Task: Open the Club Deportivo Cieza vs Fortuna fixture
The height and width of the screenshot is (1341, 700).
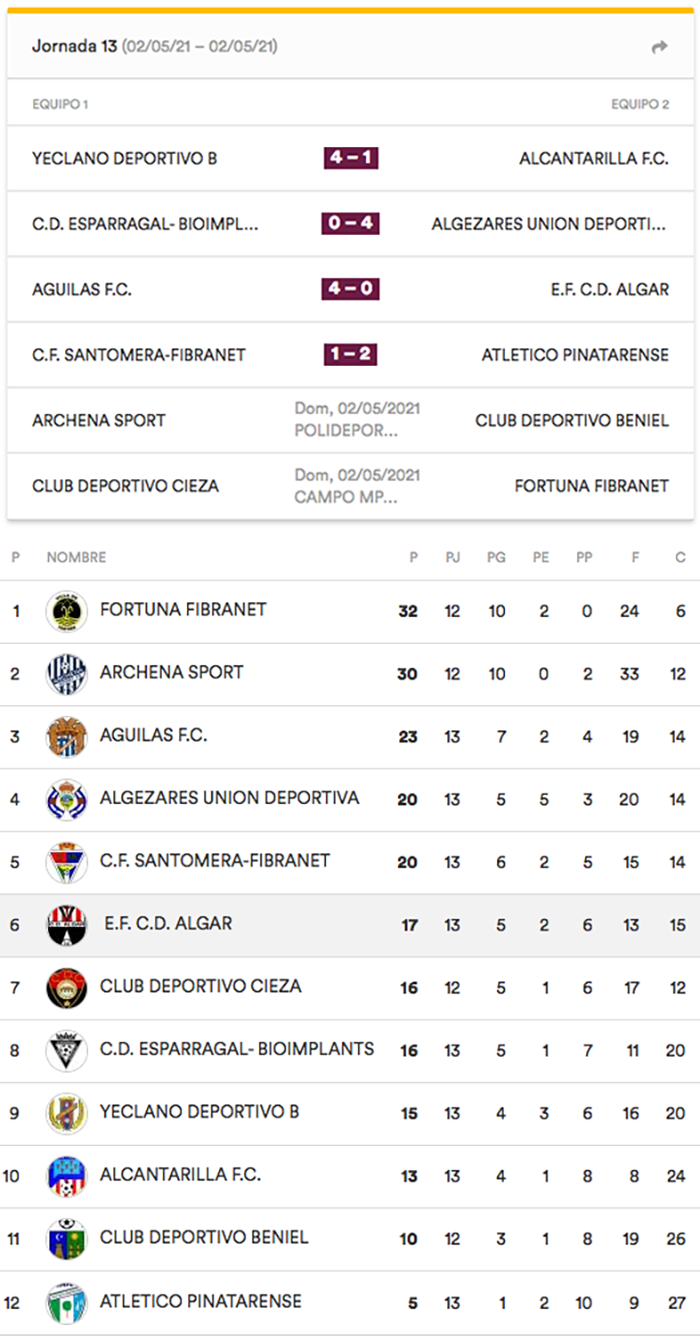Action: click(350, 486)
